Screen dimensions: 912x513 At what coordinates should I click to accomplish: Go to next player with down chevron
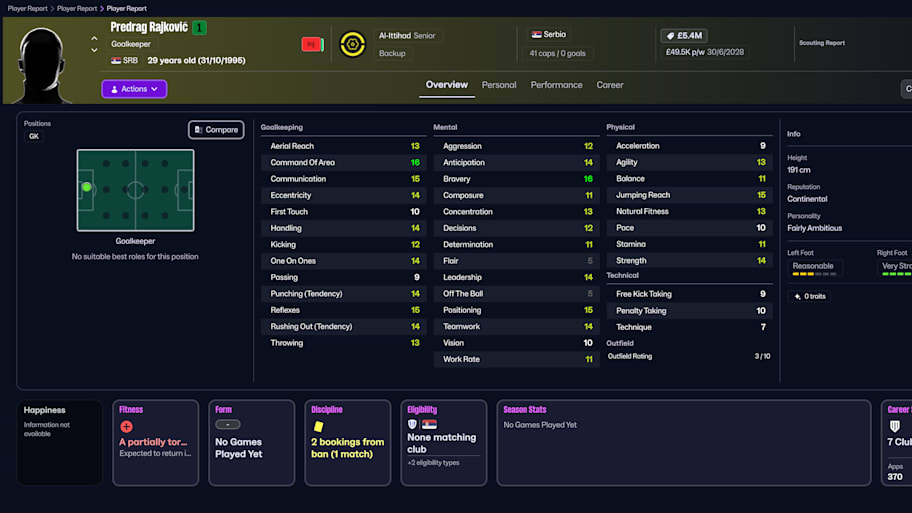click(94, 51)
